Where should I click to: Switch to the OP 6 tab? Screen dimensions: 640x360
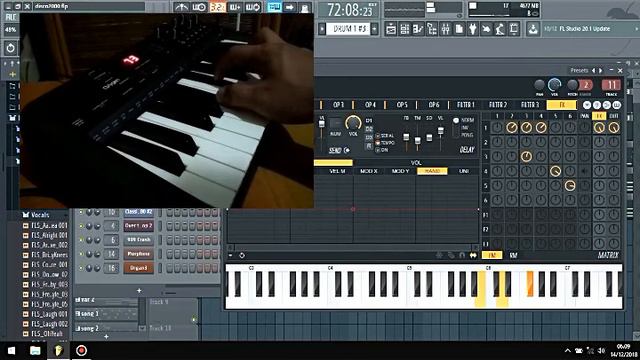point(433,105)
